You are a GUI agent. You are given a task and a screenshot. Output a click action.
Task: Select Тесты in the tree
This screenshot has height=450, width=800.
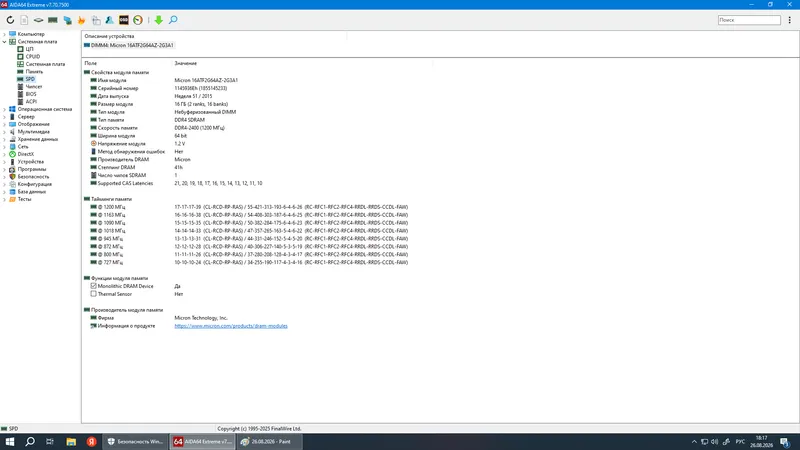[x=24, y=199]
